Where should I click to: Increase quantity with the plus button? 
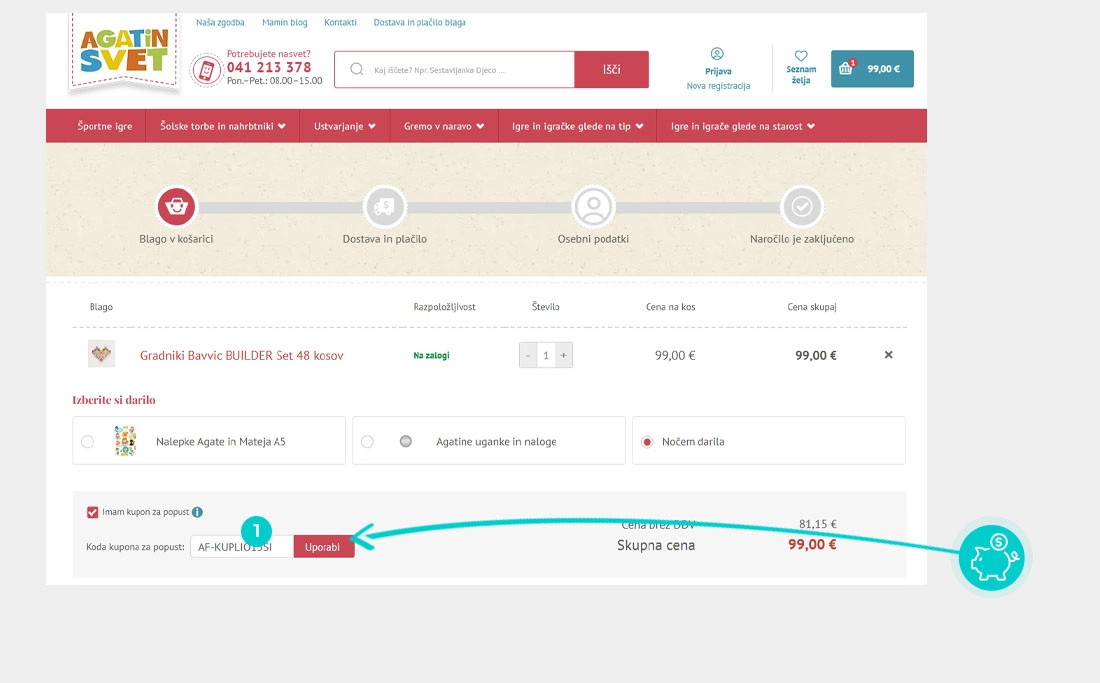(x=564, y=355)
